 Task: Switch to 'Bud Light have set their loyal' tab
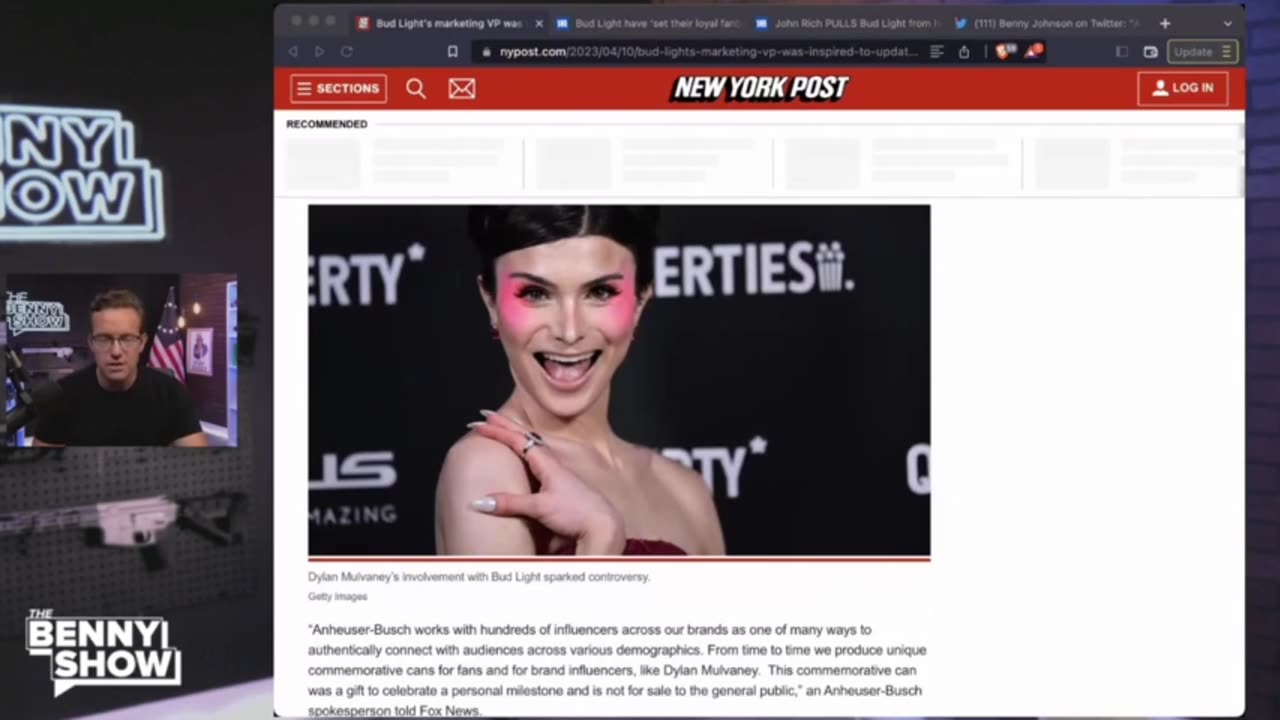pos(648,23)
